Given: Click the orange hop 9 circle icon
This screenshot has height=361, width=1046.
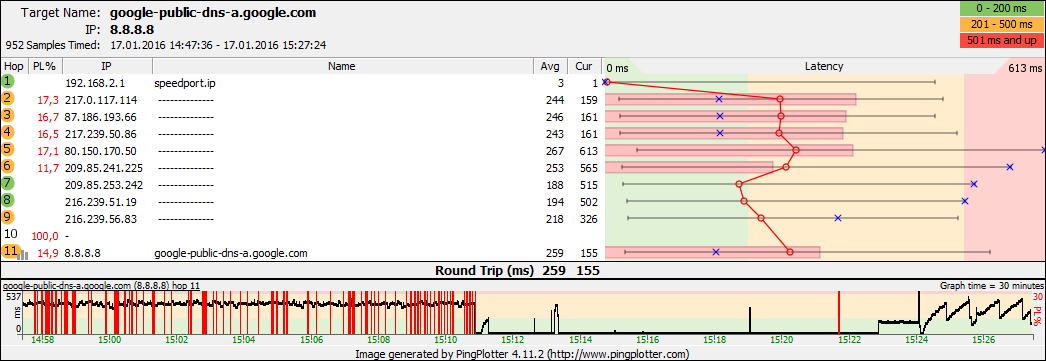Looking at the screenshot, I should click(8, 218).
